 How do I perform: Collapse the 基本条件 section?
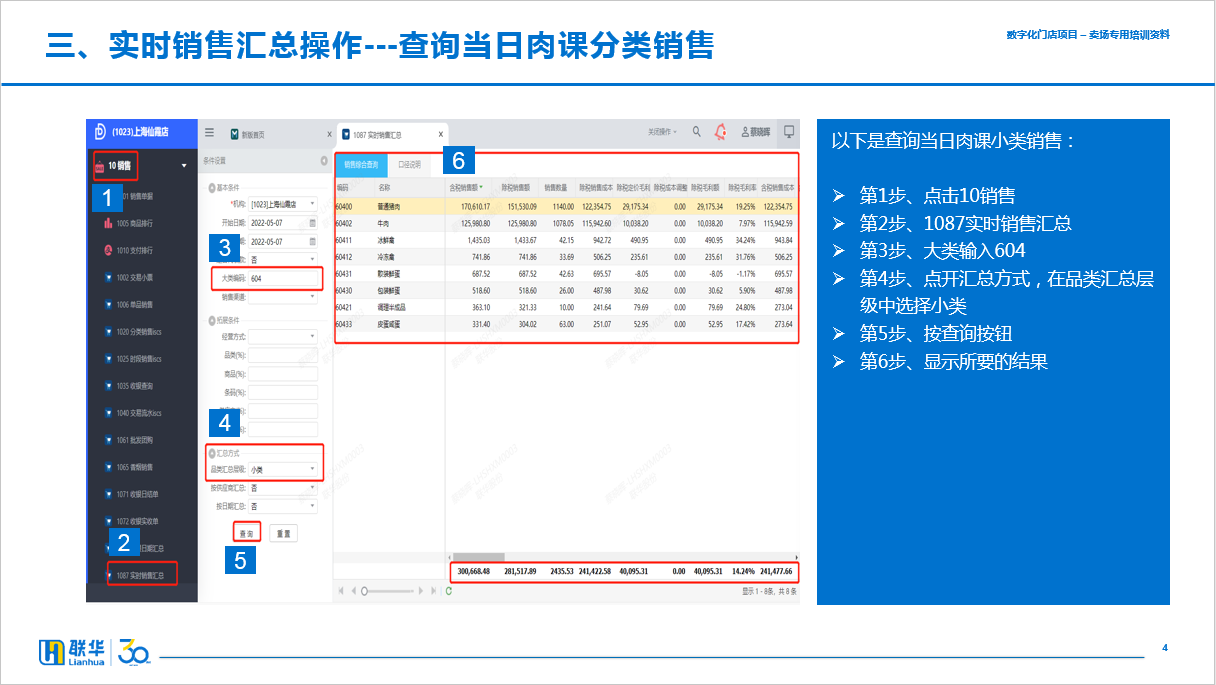[212, 187]
